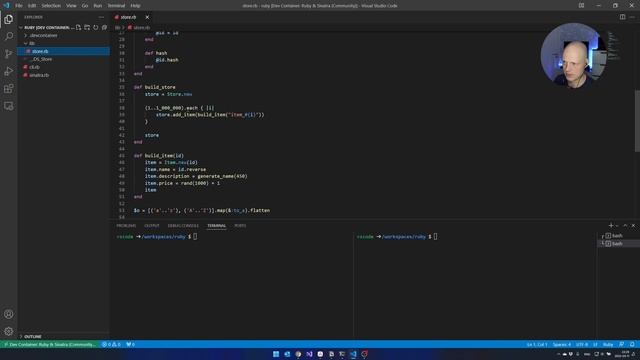Click the New Folder icon in Explorer
The width and height of the screenshot is (640, 360).
point(87,27)
